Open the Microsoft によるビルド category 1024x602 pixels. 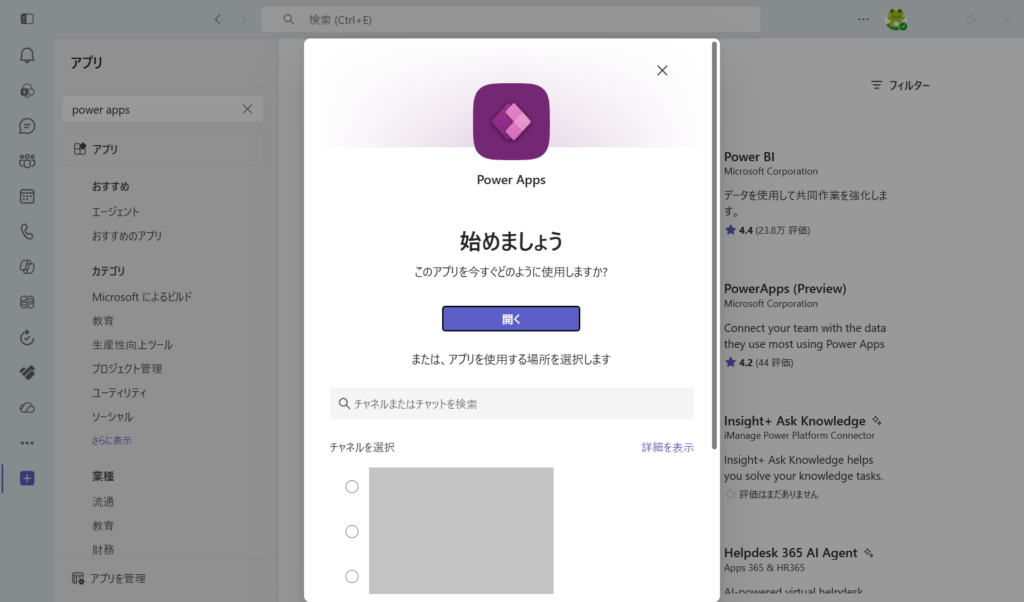point(142,297)
